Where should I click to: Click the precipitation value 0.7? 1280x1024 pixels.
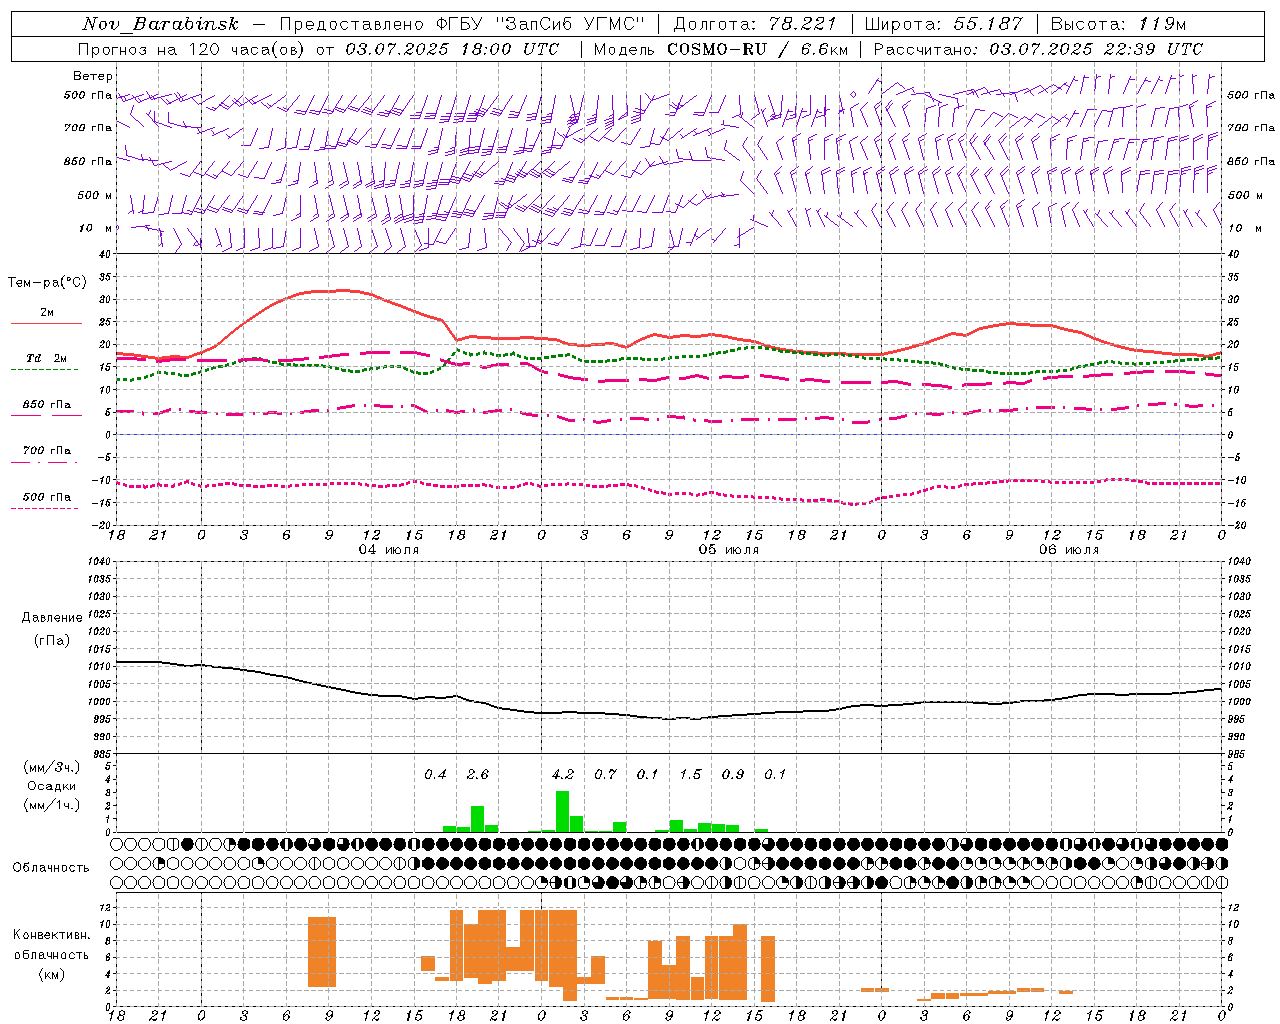(x=606, y=774)
